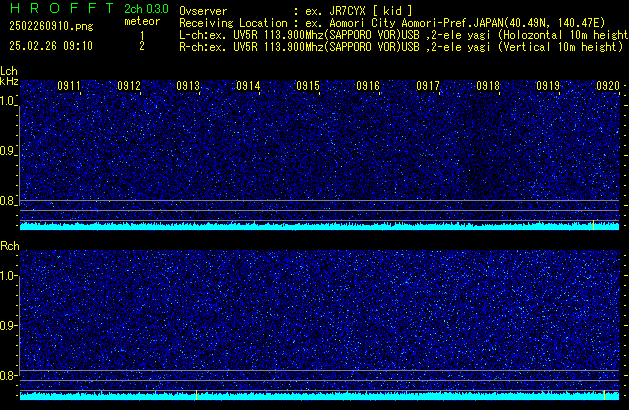The width and height of the screenshot is (629, 410).
Task: Click Rch yellow meteor mark near 0913
Action: (x=197, y=395)
